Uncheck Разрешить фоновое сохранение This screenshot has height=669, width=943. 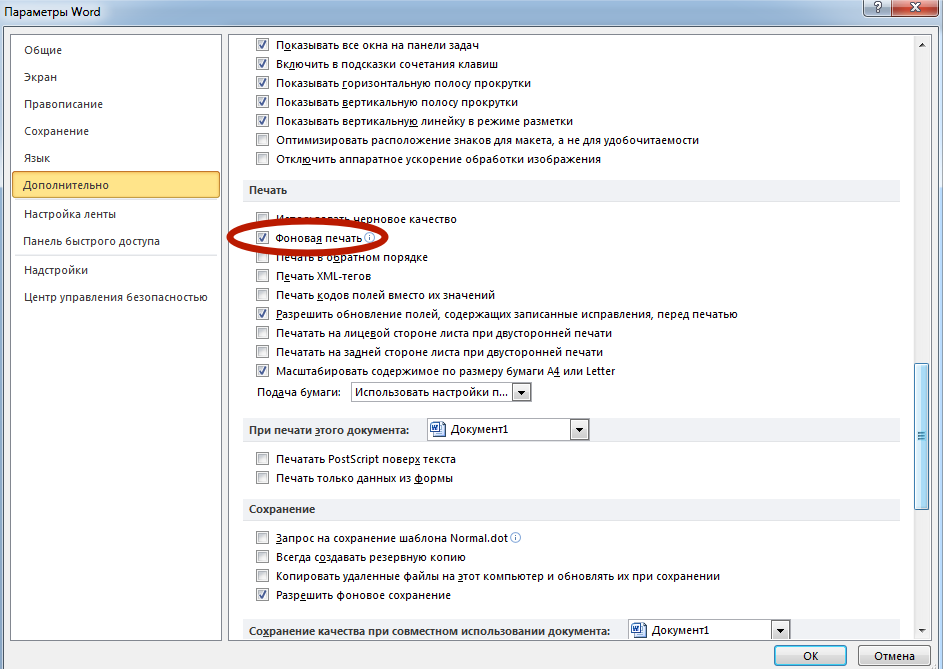[x=262, y=595]
